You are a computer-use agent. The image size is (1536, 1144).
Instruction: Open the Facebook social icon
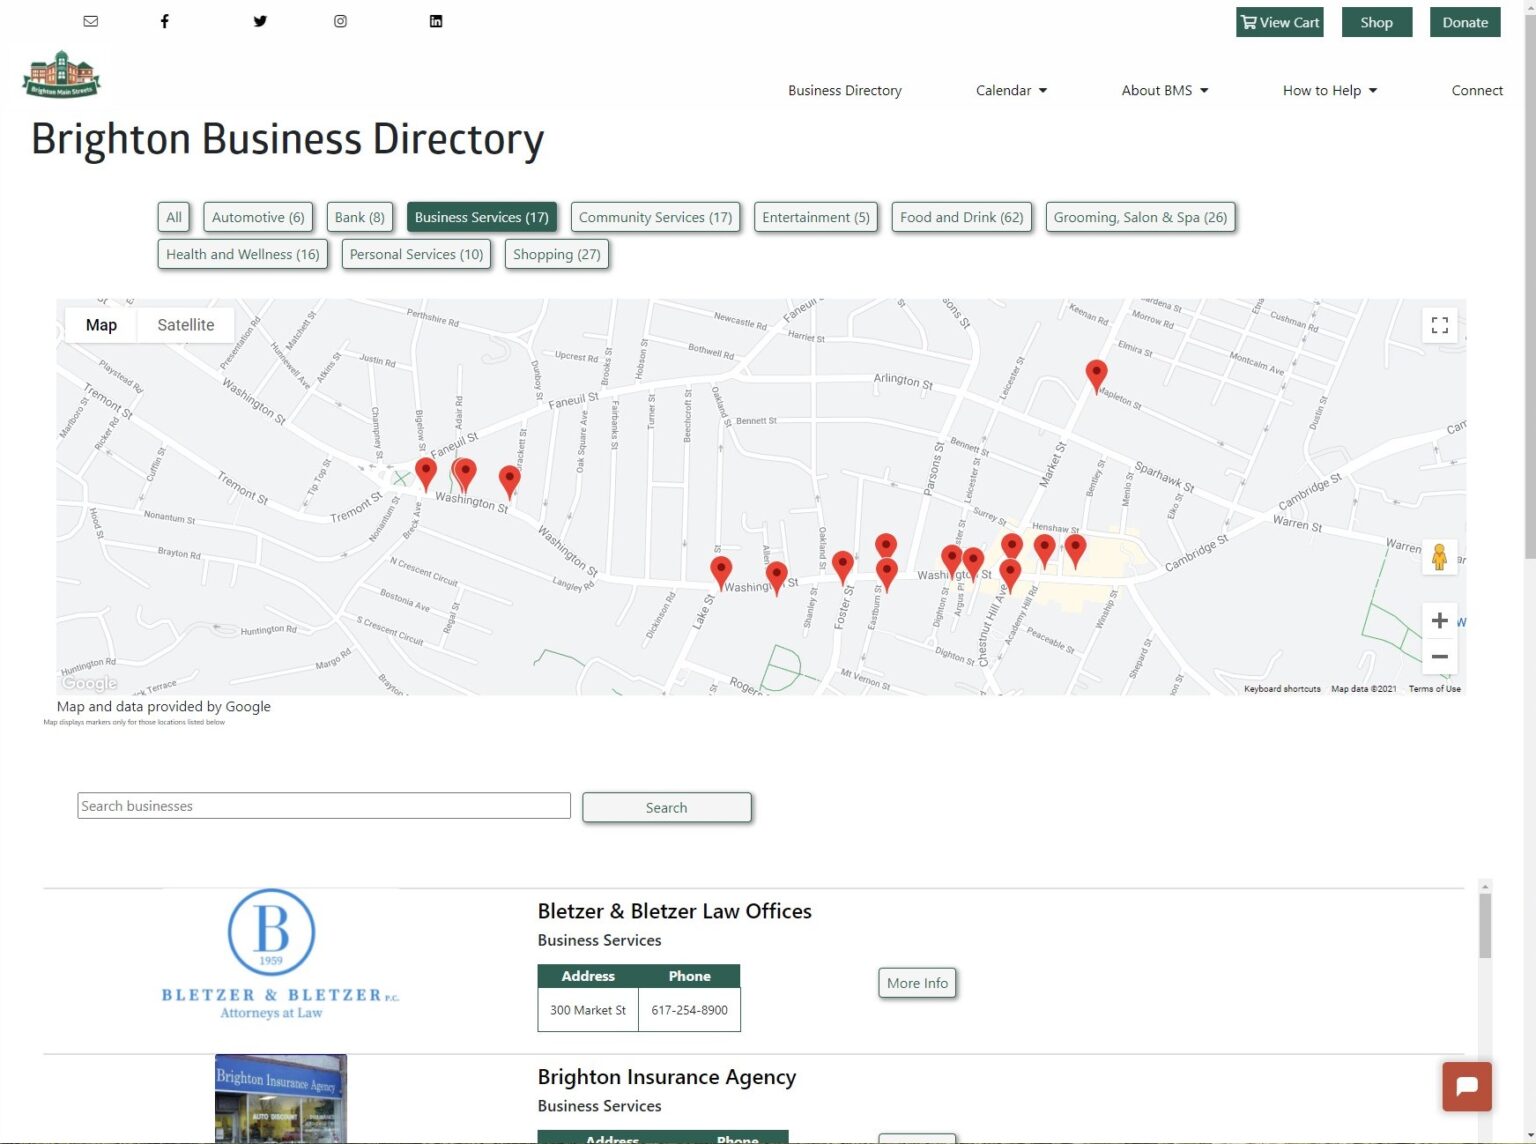(165, 21)
